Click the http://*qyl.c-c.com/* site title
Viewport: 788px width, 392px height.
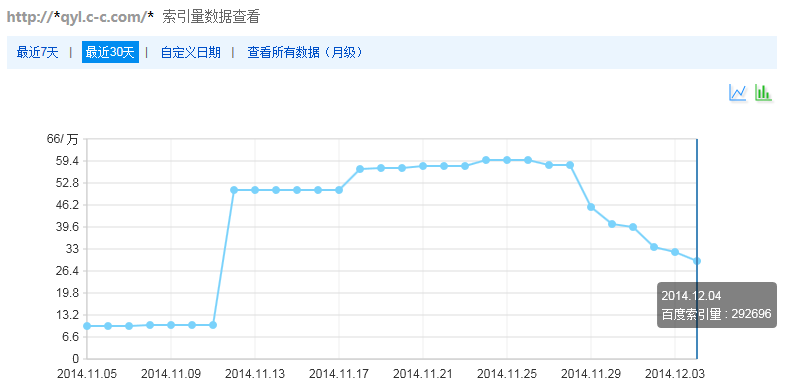point(79,17)
